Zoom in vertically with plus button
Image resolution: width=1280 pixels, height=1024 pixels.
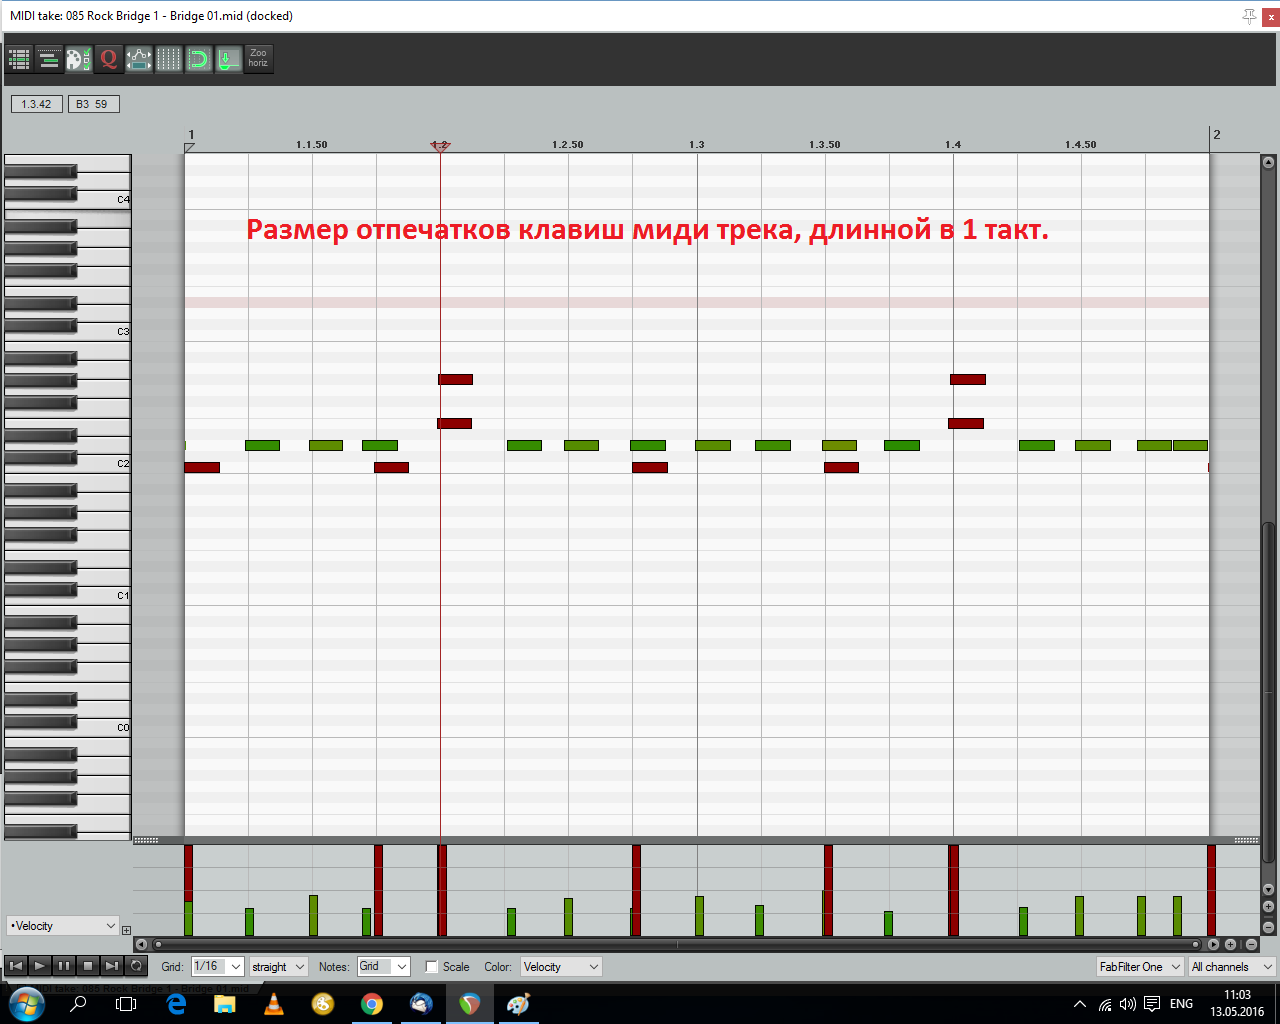[1268, 908]
